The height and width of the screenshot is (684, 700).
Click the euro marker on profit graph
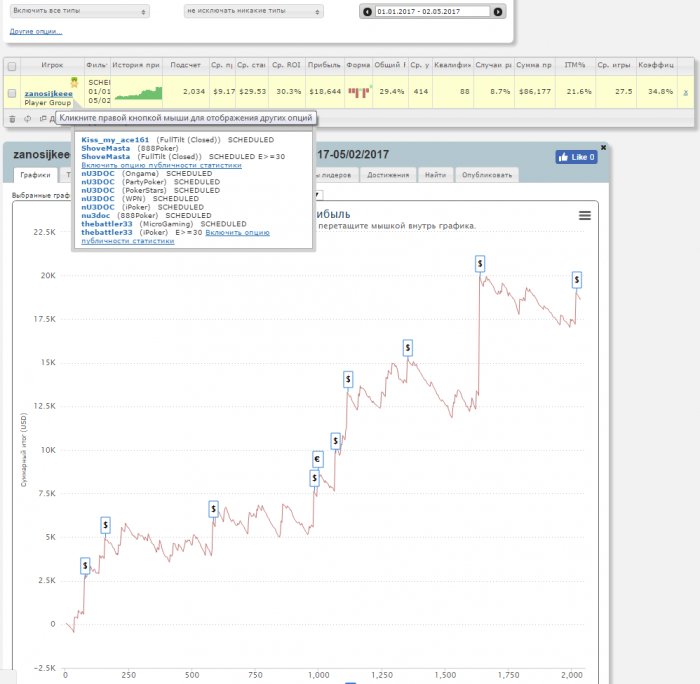point(317,460)
